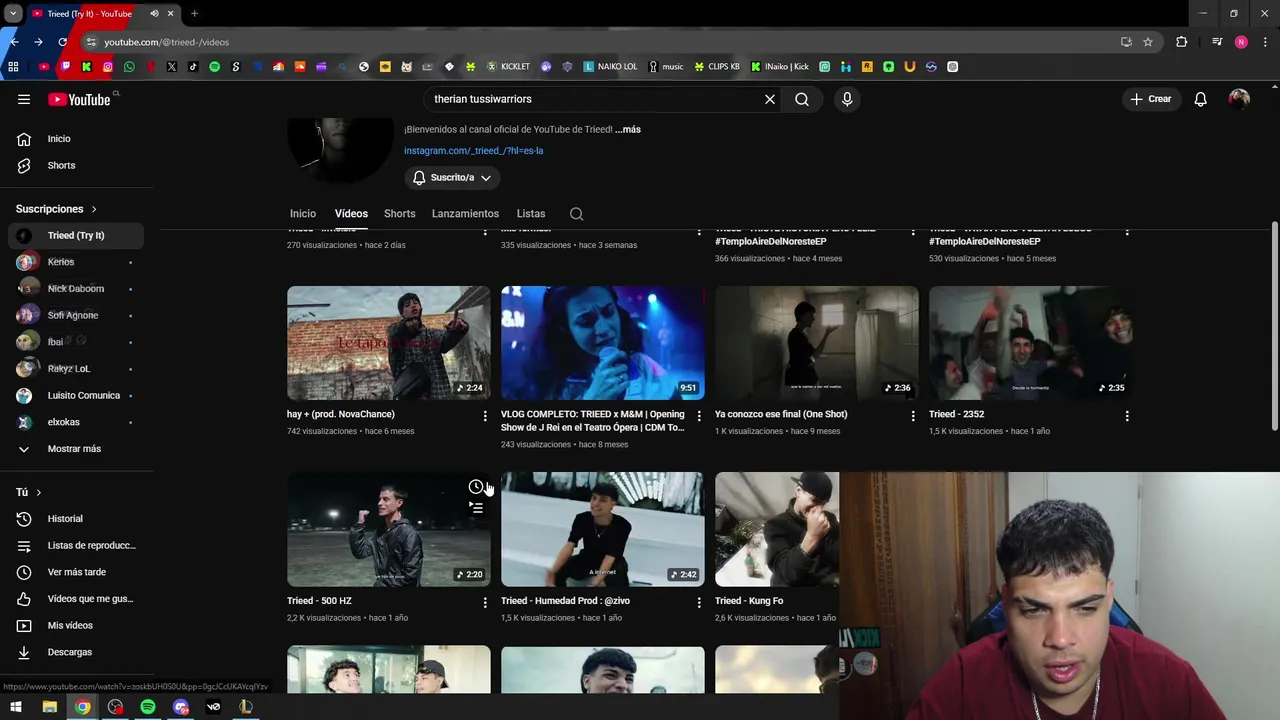
Task: Clear the search text with the X
Action: point(770,99)
